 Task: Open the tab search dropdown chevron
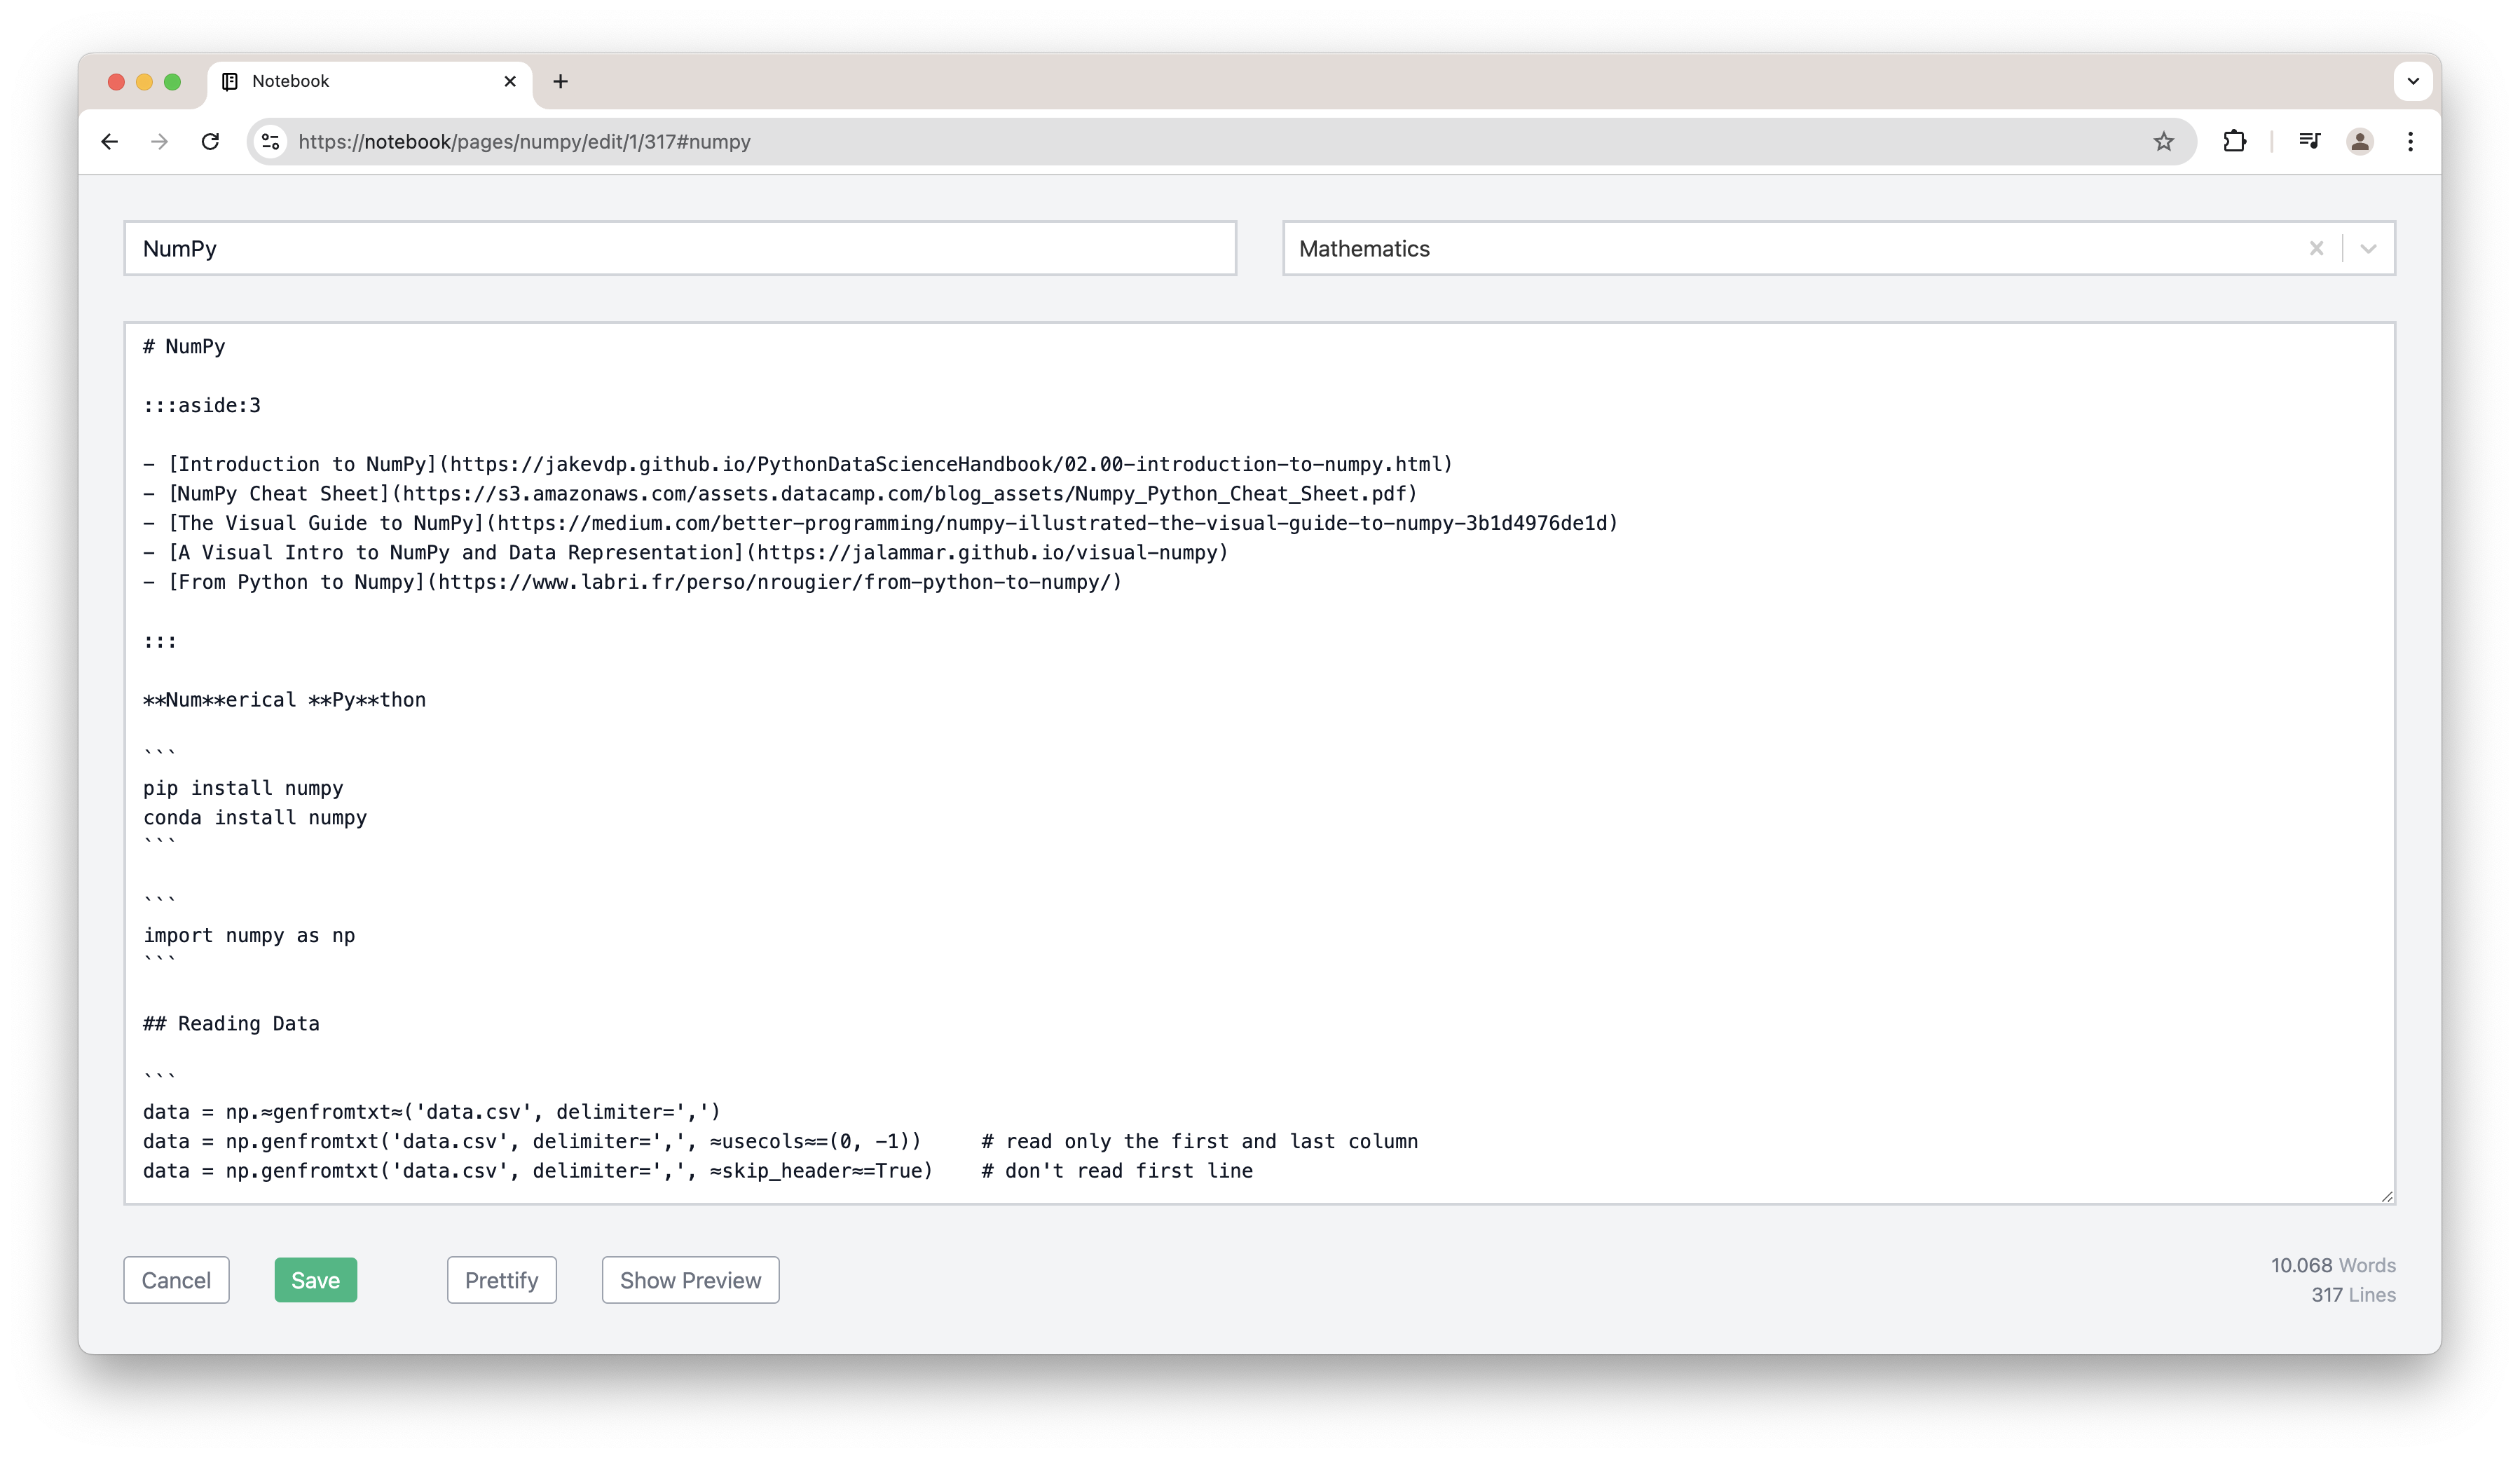2412,81
